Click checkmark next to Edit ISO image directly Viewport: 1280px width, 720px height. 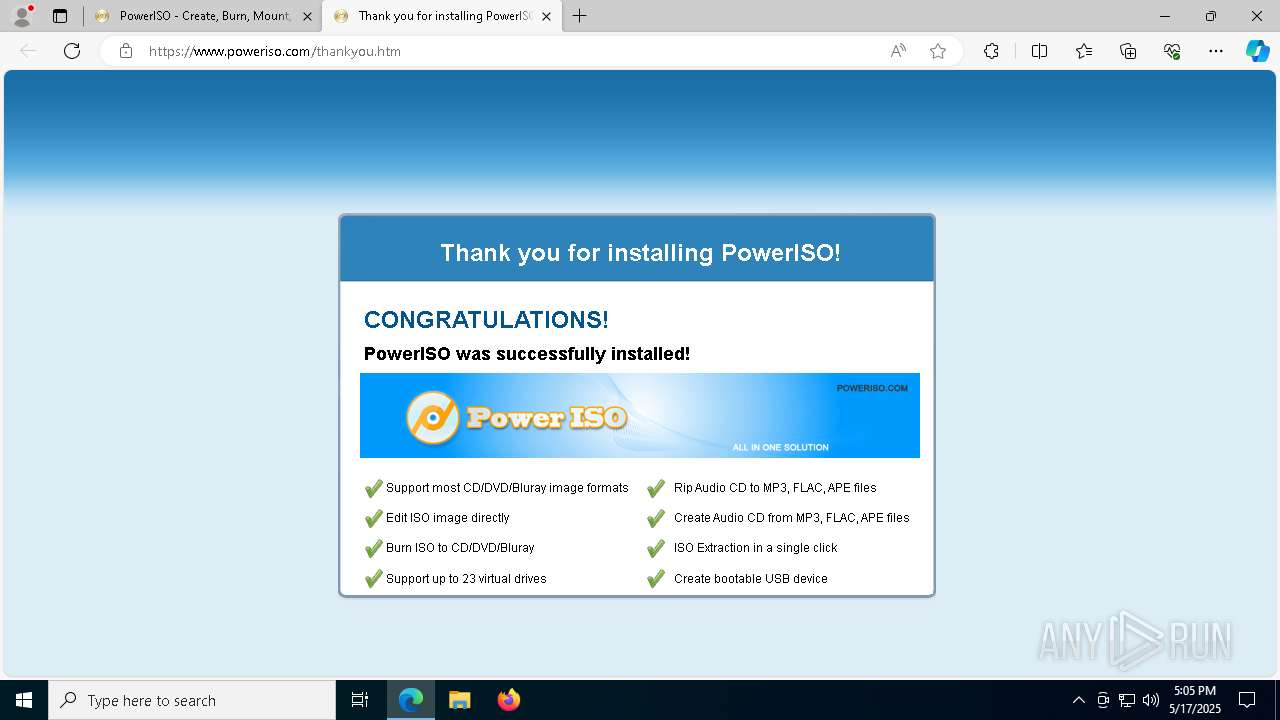(373, 518)
